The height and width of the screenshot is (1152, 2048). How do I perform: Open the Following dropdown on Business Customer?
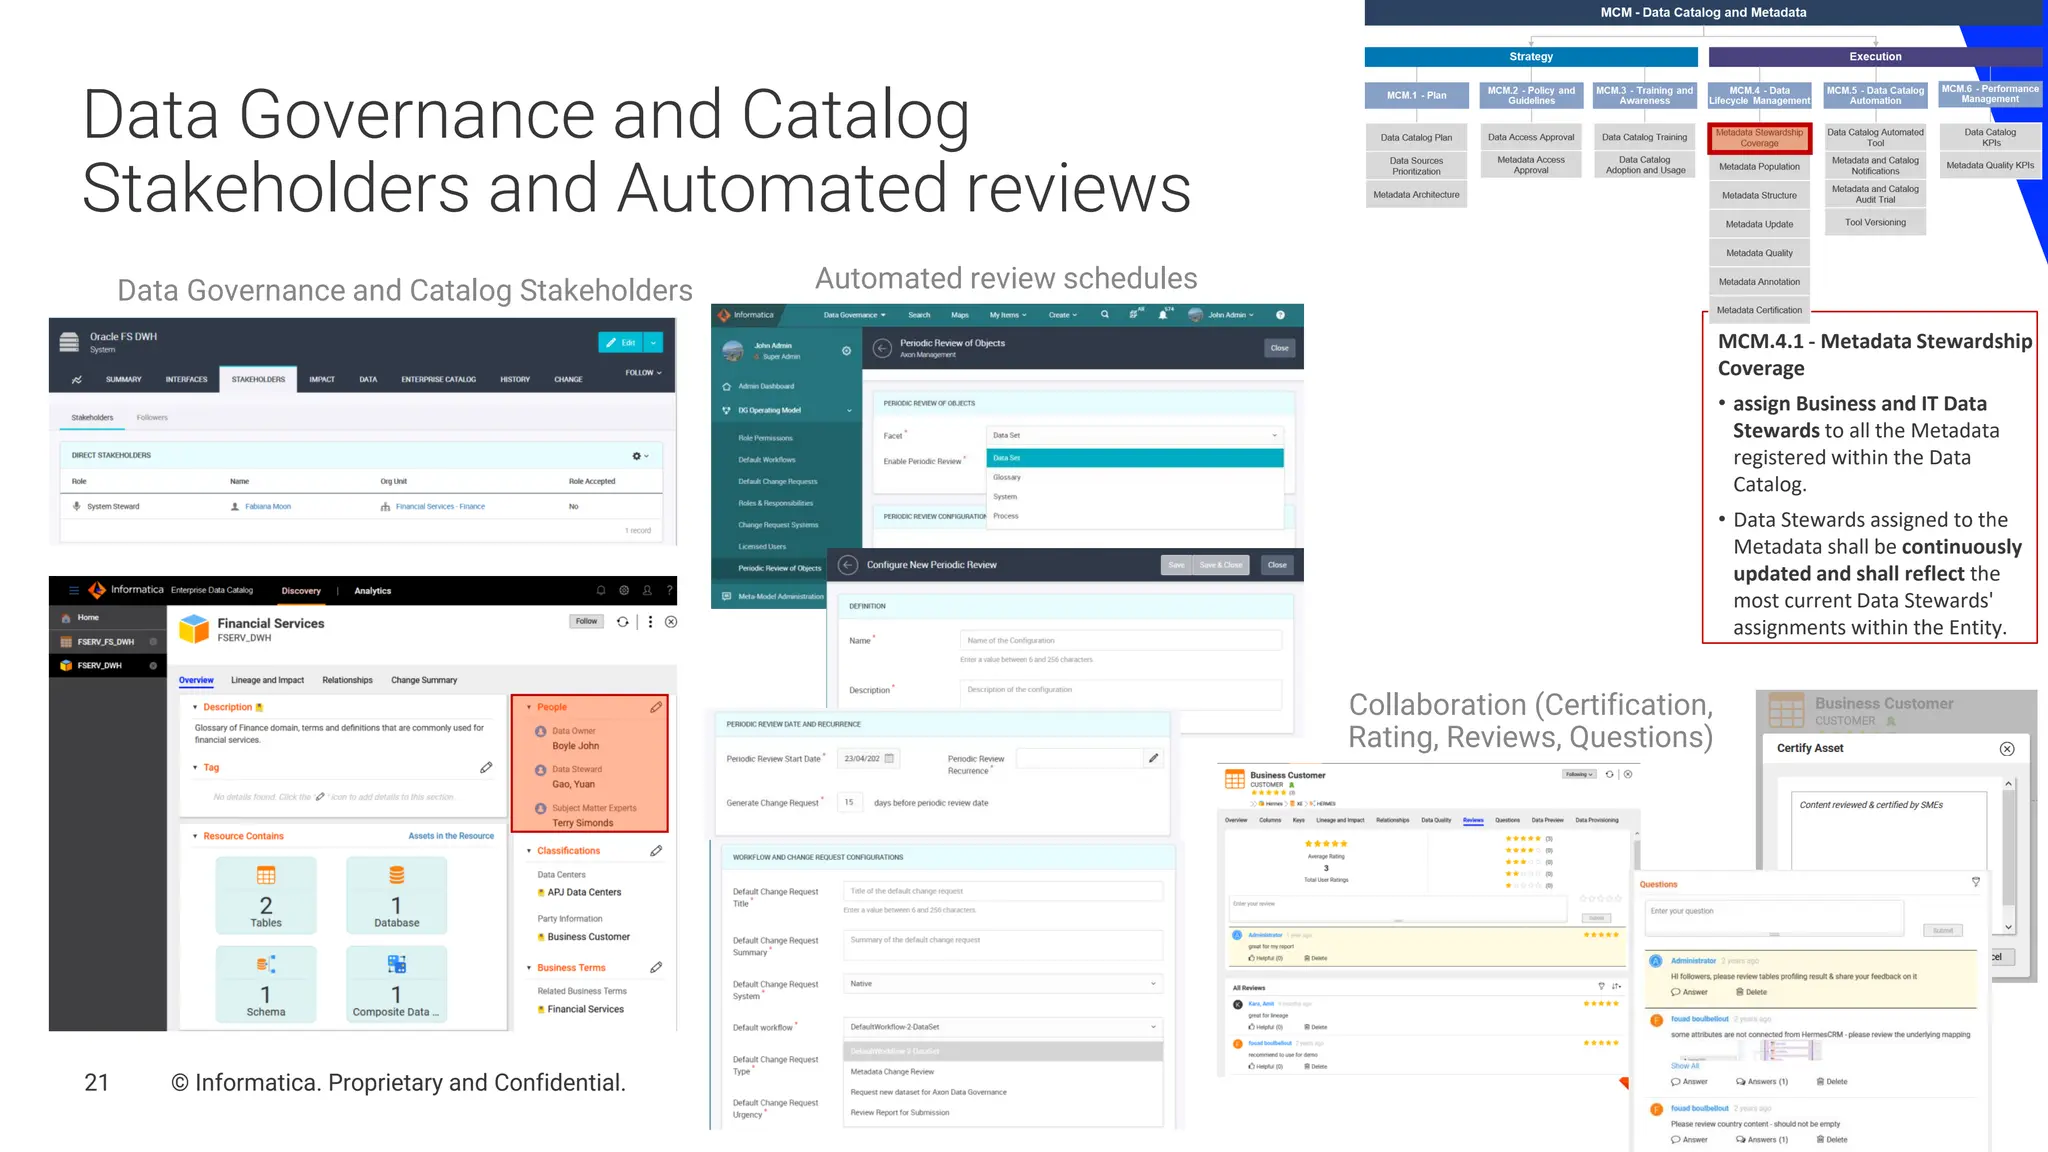[1579, 774]
